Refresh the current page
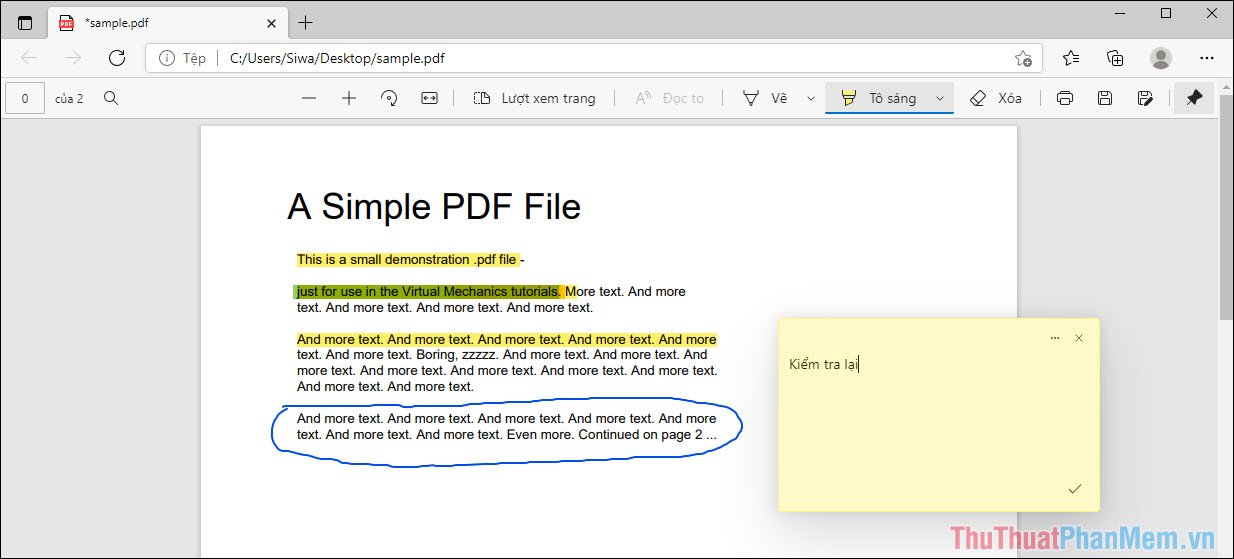This screenshot has width=1234, height=559. point(117,58)
